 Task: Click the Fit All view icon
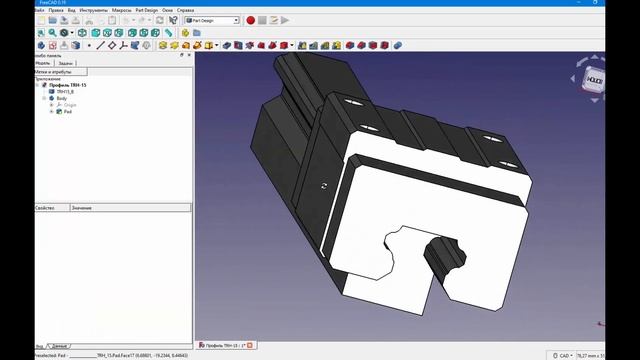coord(41,33)
